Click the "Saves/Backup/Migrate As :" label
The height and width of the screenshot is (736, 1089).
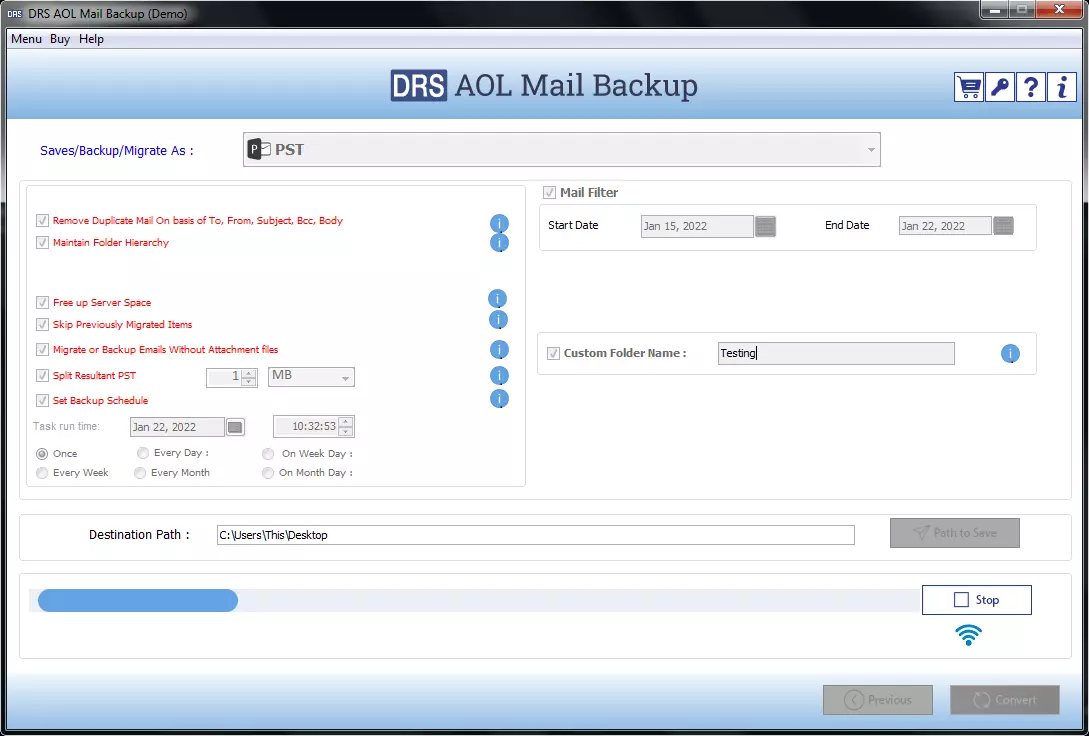coord(117,151)
